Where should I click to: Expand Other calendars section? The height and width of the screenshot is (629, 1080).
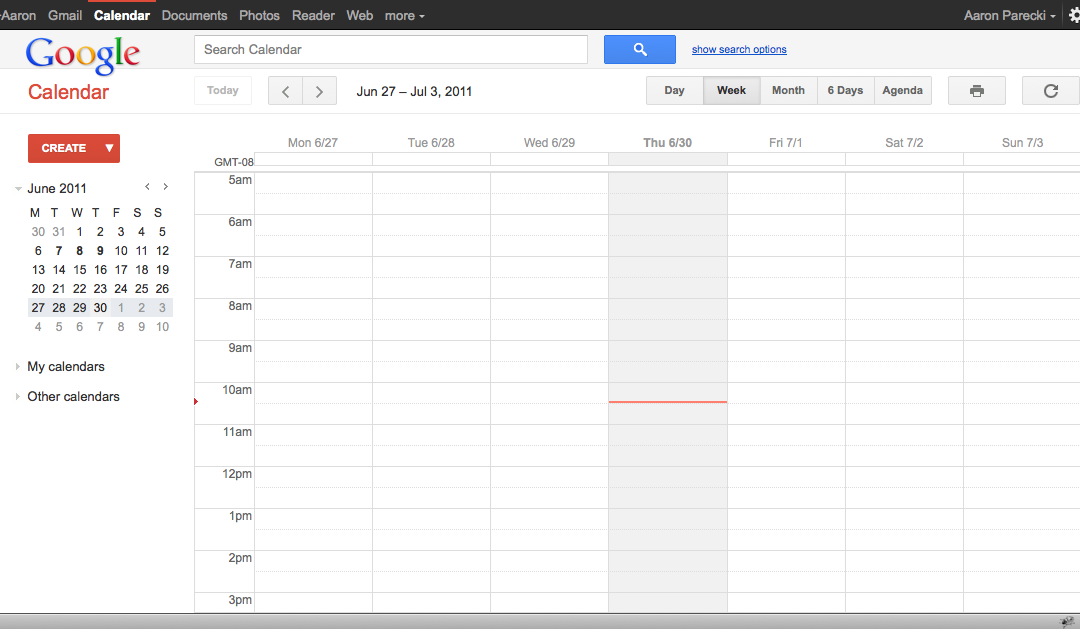tap(18, 396)
